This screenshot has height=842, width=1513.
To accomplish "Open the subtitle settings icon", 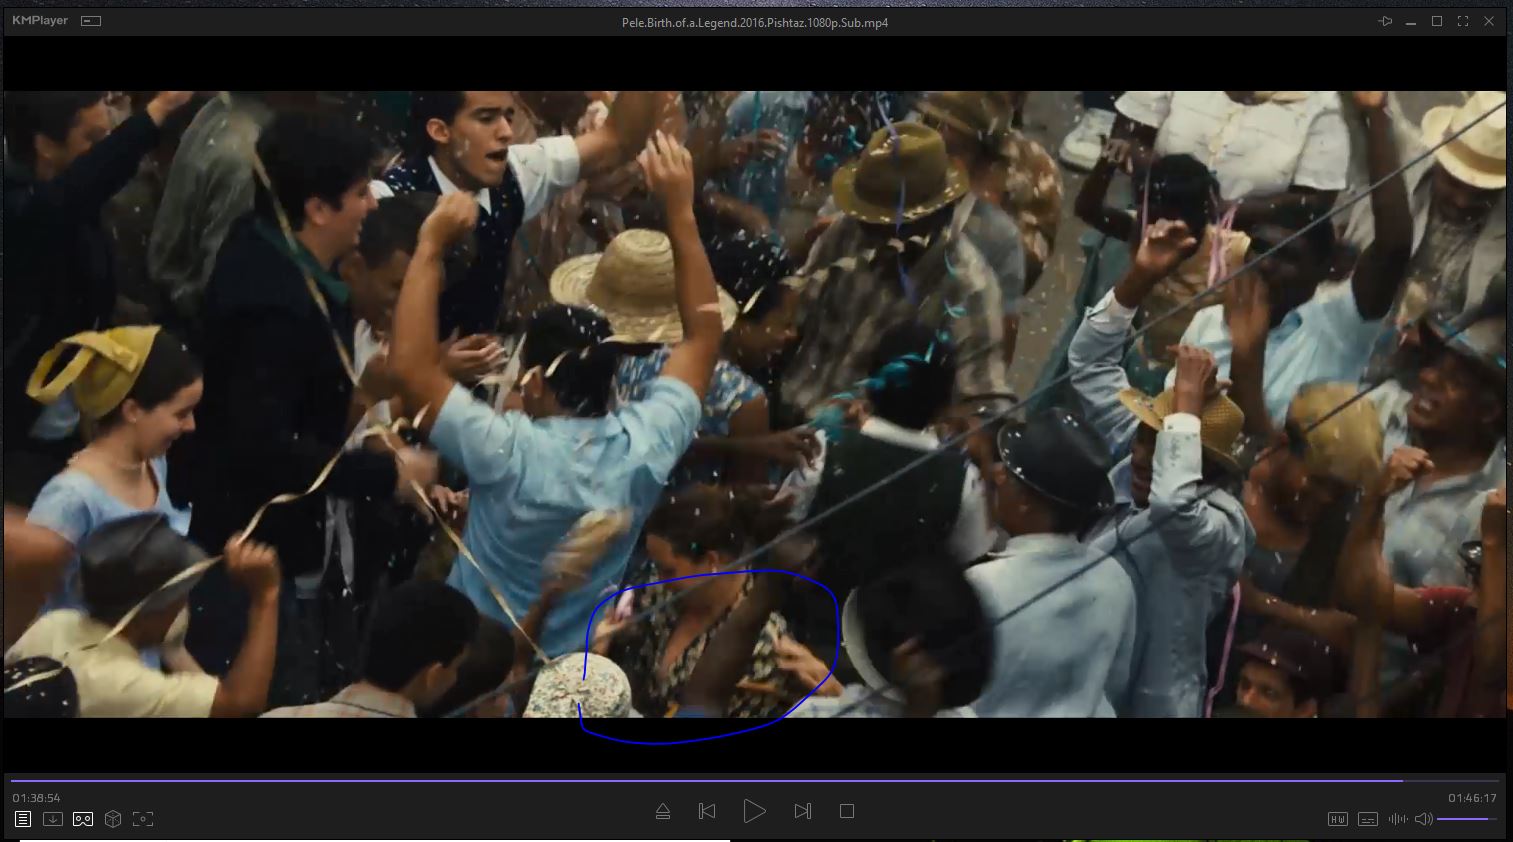I will pos(1367,819).
